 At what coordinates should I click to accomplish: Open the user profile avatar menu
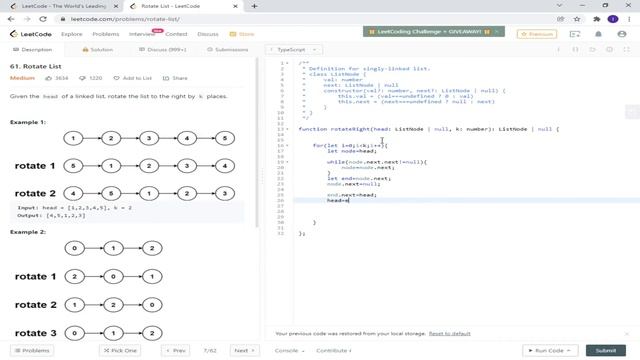622,34
